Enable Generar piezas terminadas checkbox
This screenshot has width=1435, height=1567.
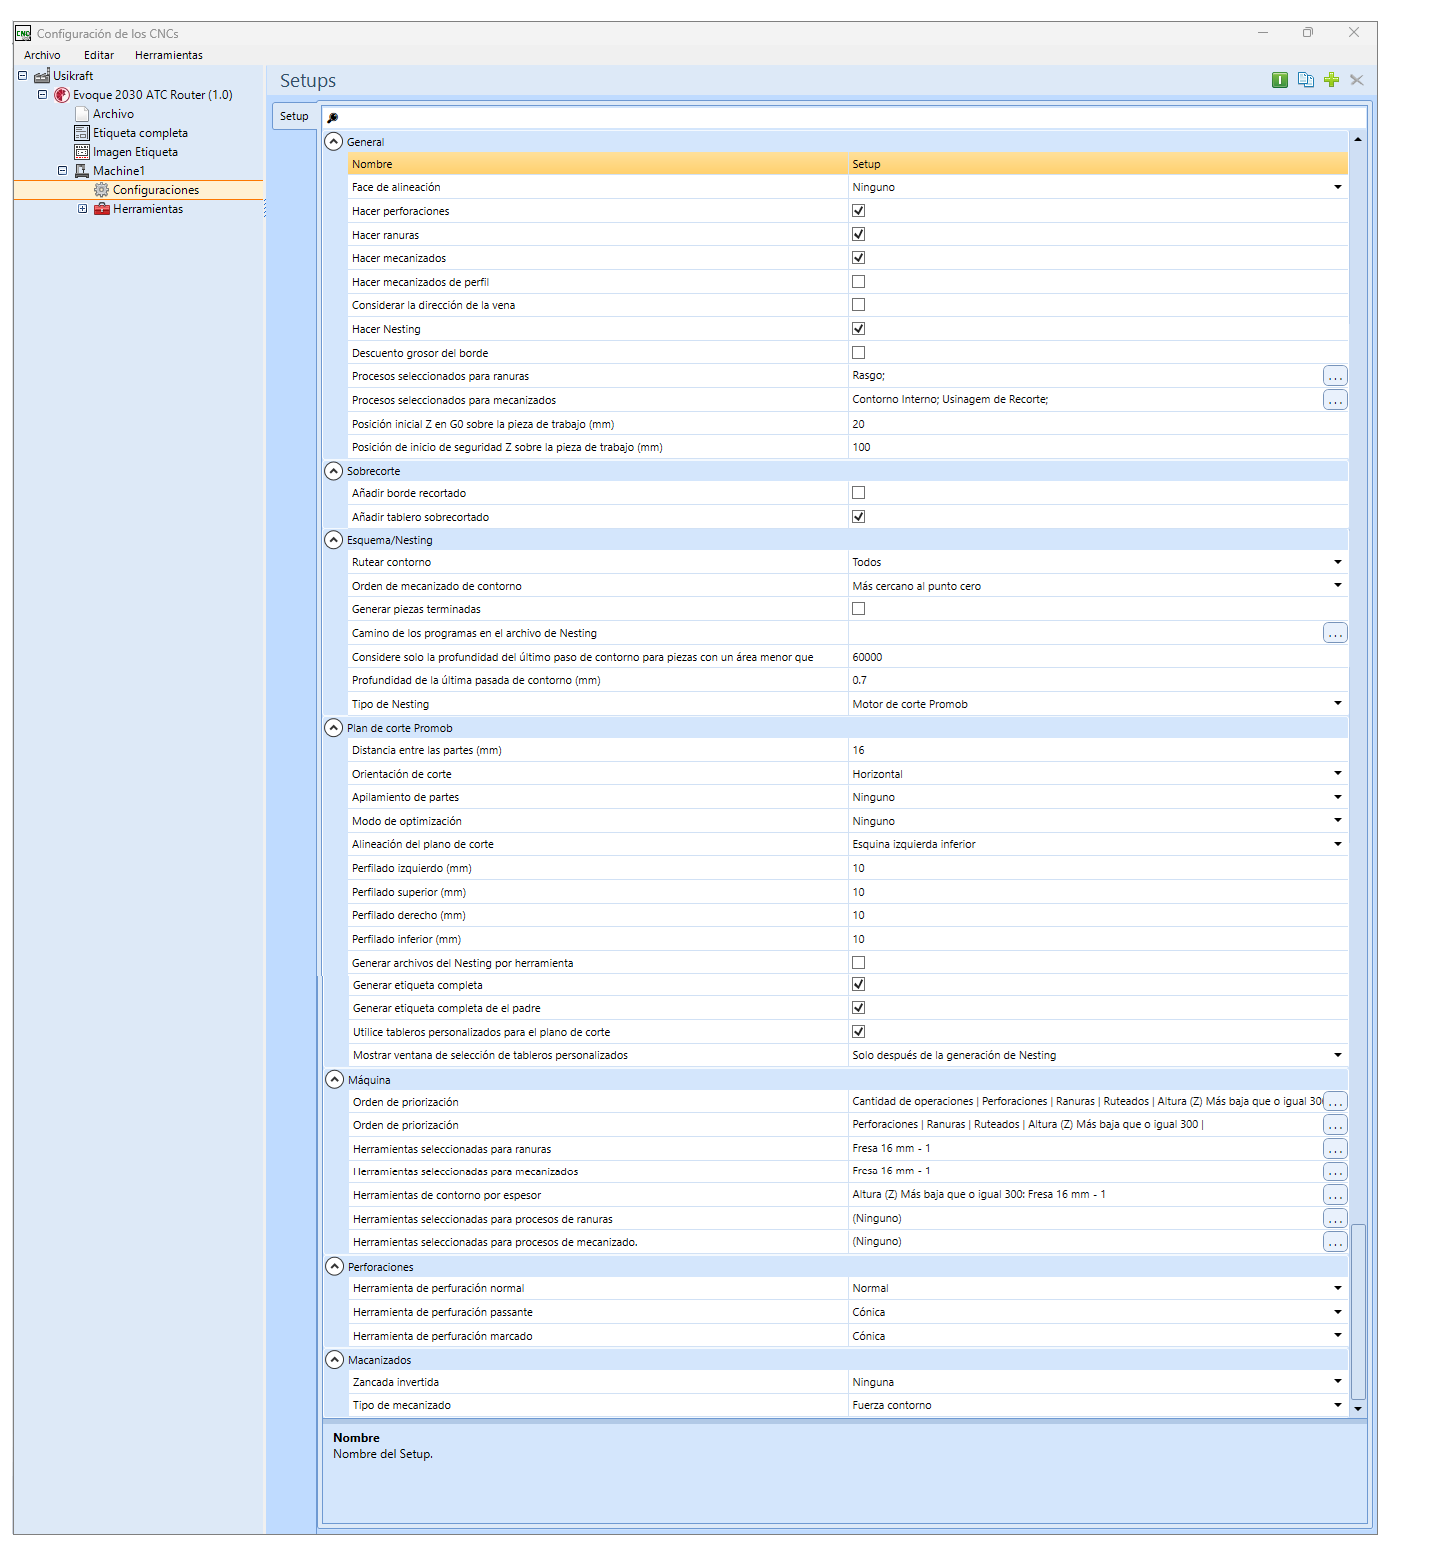(x=858, y=609)
